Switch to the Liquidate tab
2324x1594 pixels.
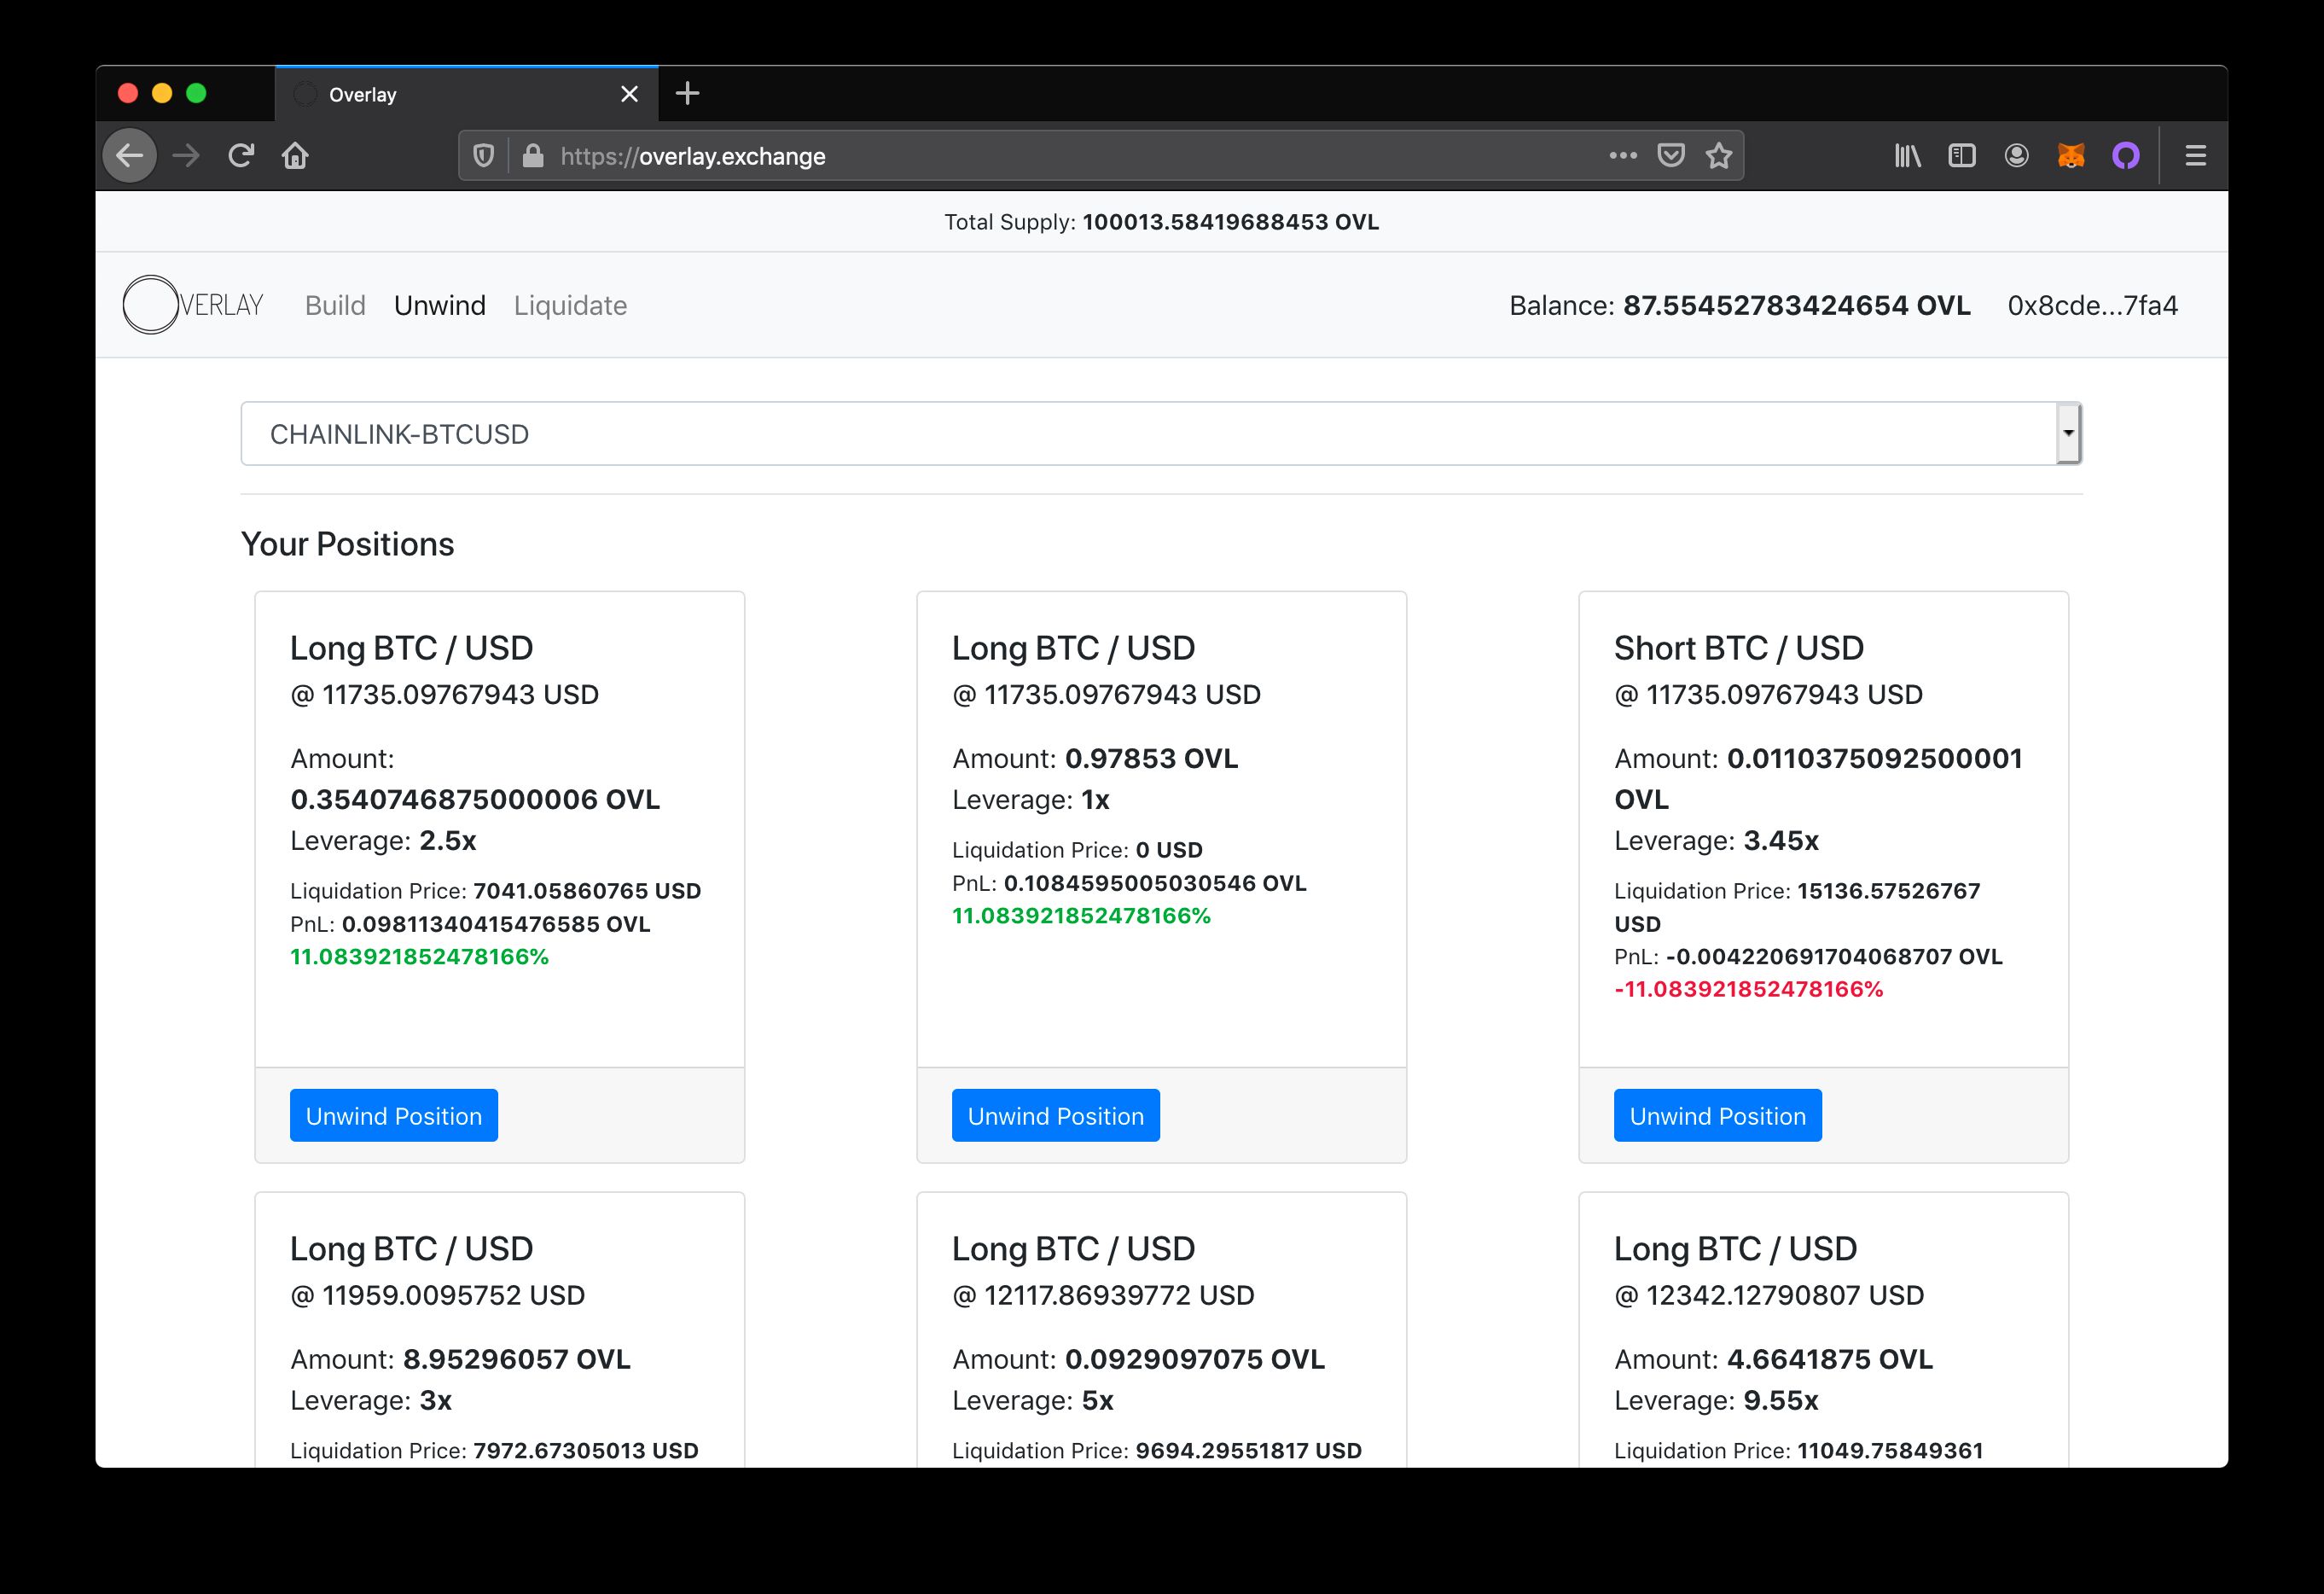pos(571,305)
